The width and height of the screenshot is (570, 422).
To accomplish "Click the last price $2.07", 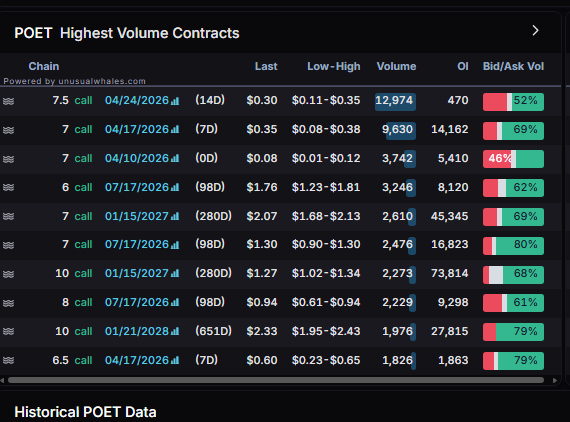I will 262,216.
